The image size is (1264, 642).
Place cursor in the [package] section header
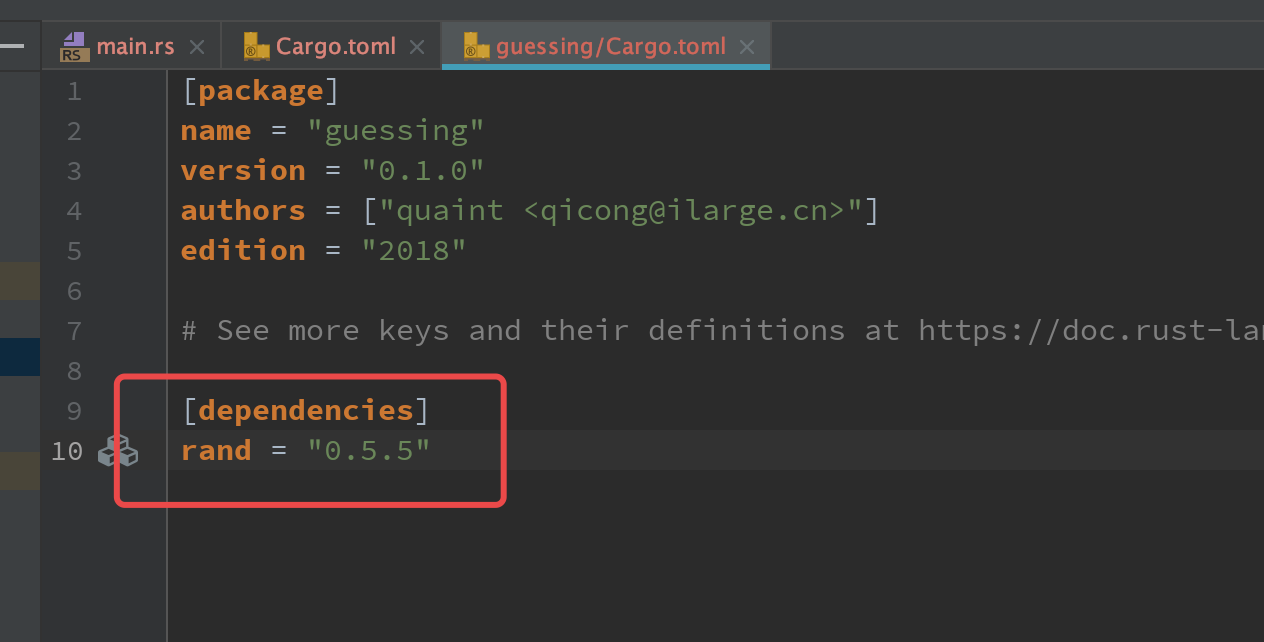coord(260,92)
